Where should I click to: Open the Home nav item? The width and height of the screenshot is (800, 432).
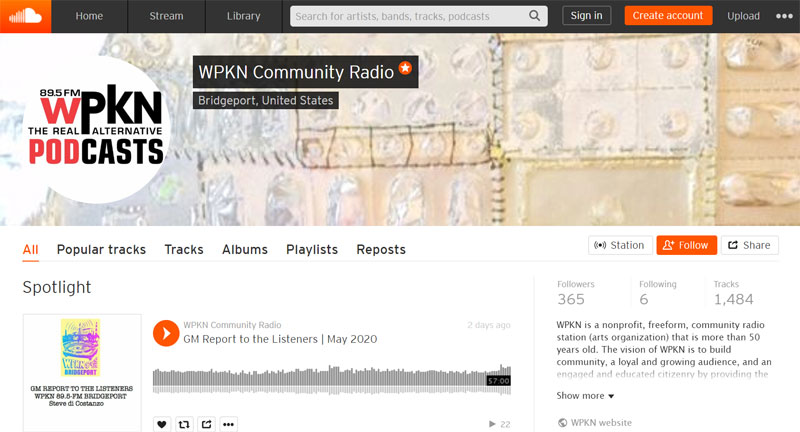[x=89, y=16]
